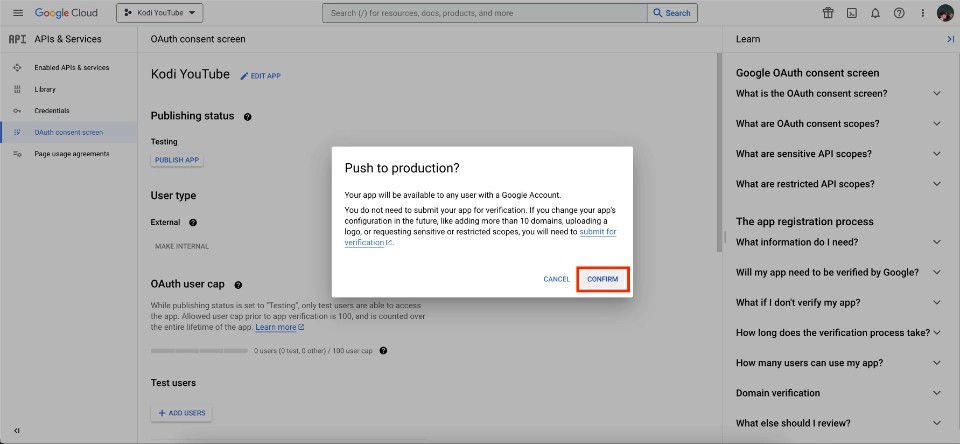Image resolution: width=960 pixels, height=444 pixels.
Task: Activate Cloud Shell terminal icon
Action: (x=852, y=13)
